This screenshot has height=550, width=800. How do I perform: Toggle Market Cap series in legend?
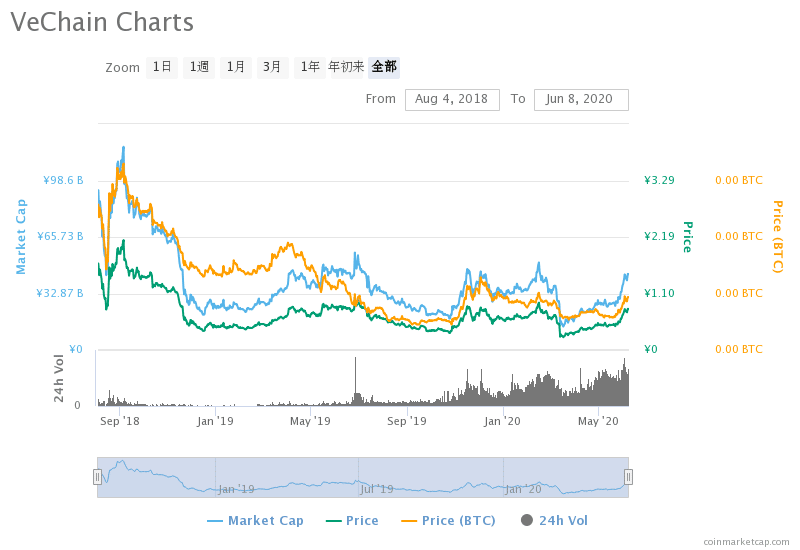[256, 520]
